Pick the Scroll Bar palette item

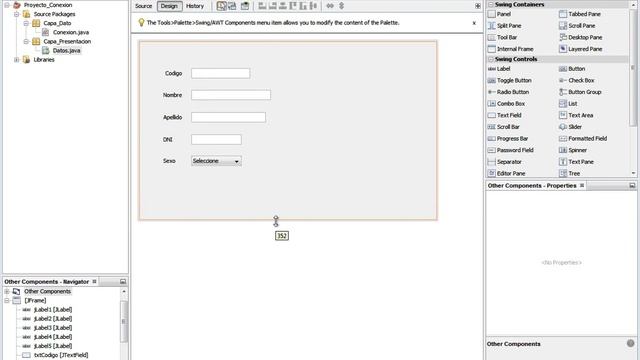(504, 127)
